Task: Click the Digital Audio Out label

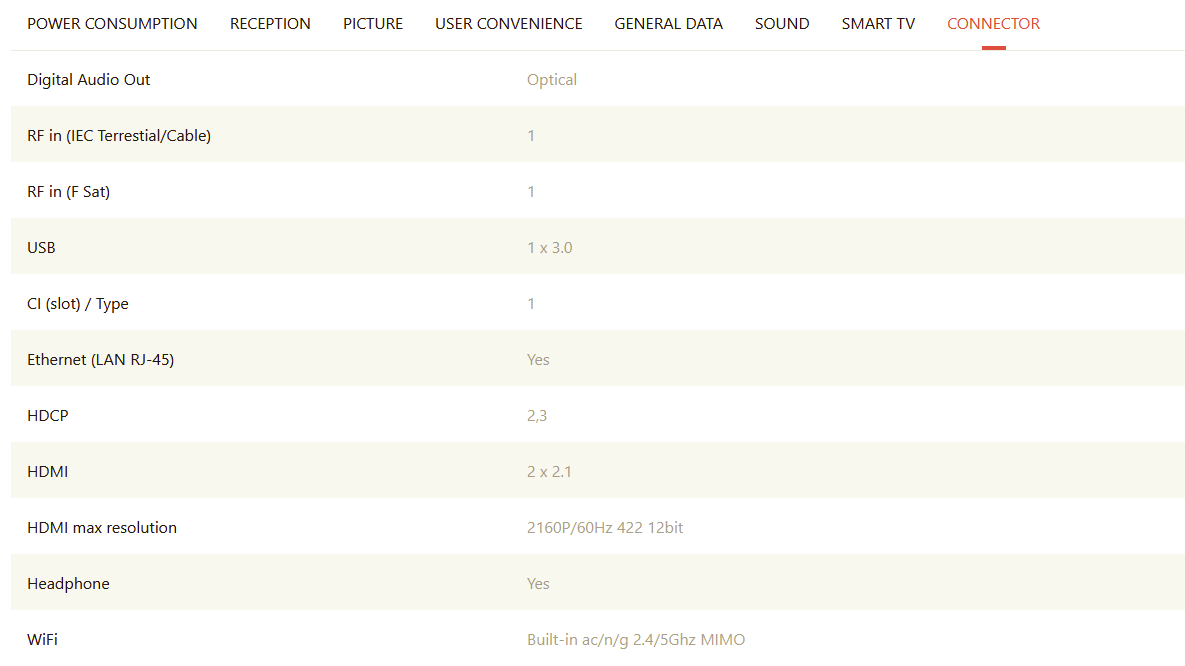Action: click(89, 80)
